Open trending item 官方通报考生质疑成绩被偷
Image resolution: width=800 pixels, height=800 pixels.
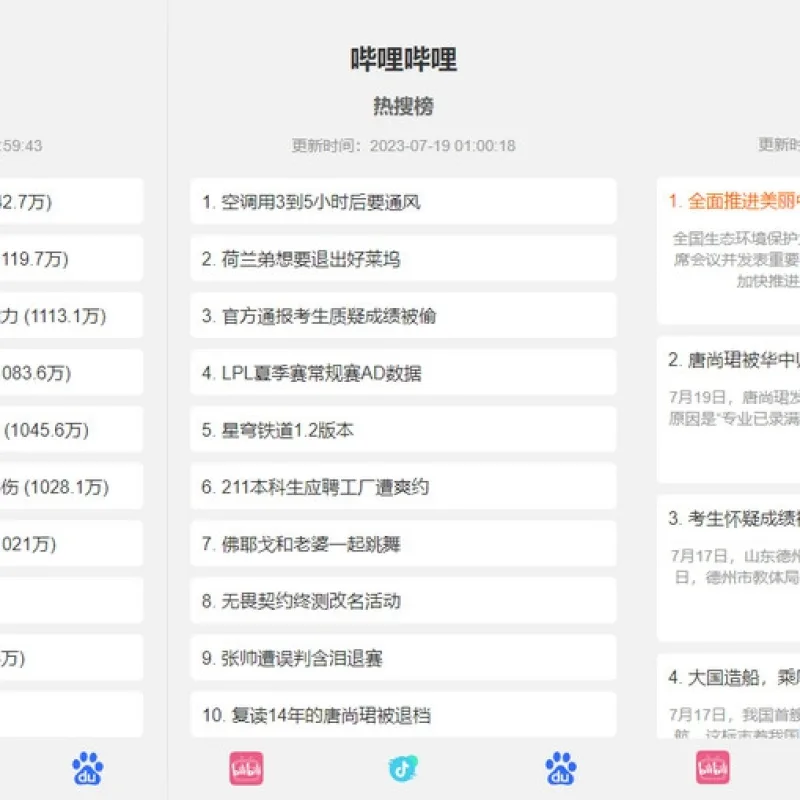click(x=403, y=316)
